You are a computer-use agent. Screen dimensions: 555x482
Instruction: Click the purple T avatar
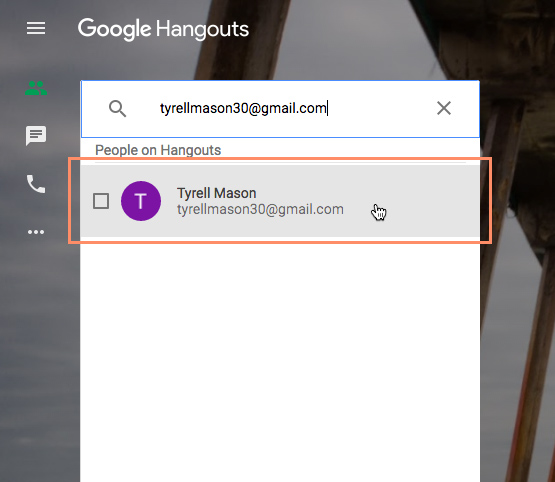coord(141,201)
